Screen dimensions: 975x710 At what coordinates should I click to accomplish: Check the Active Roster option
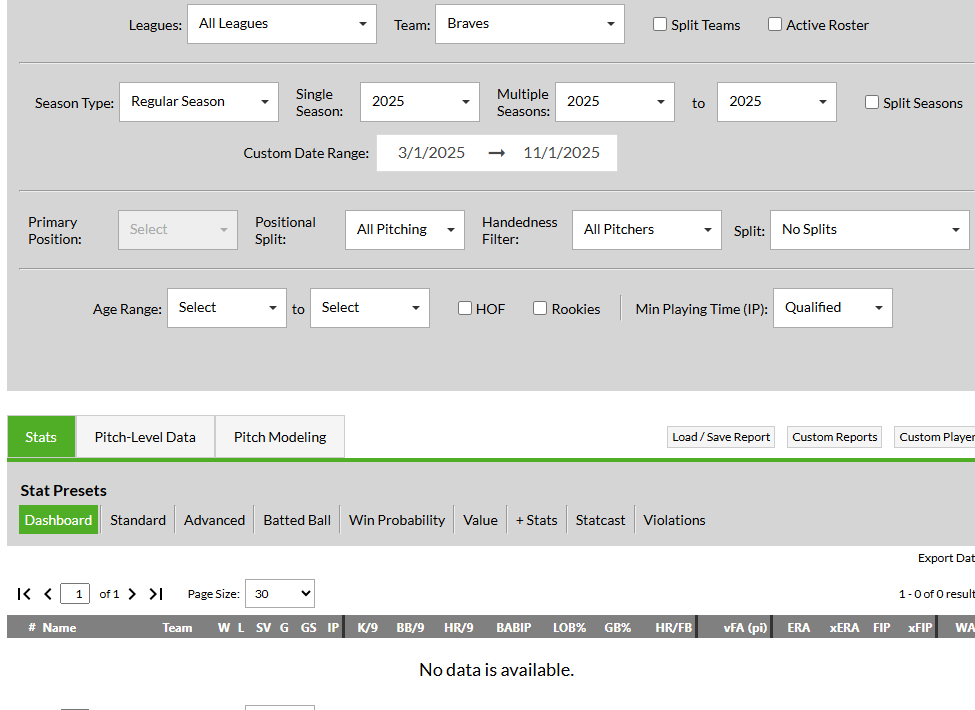pos(775,24)
